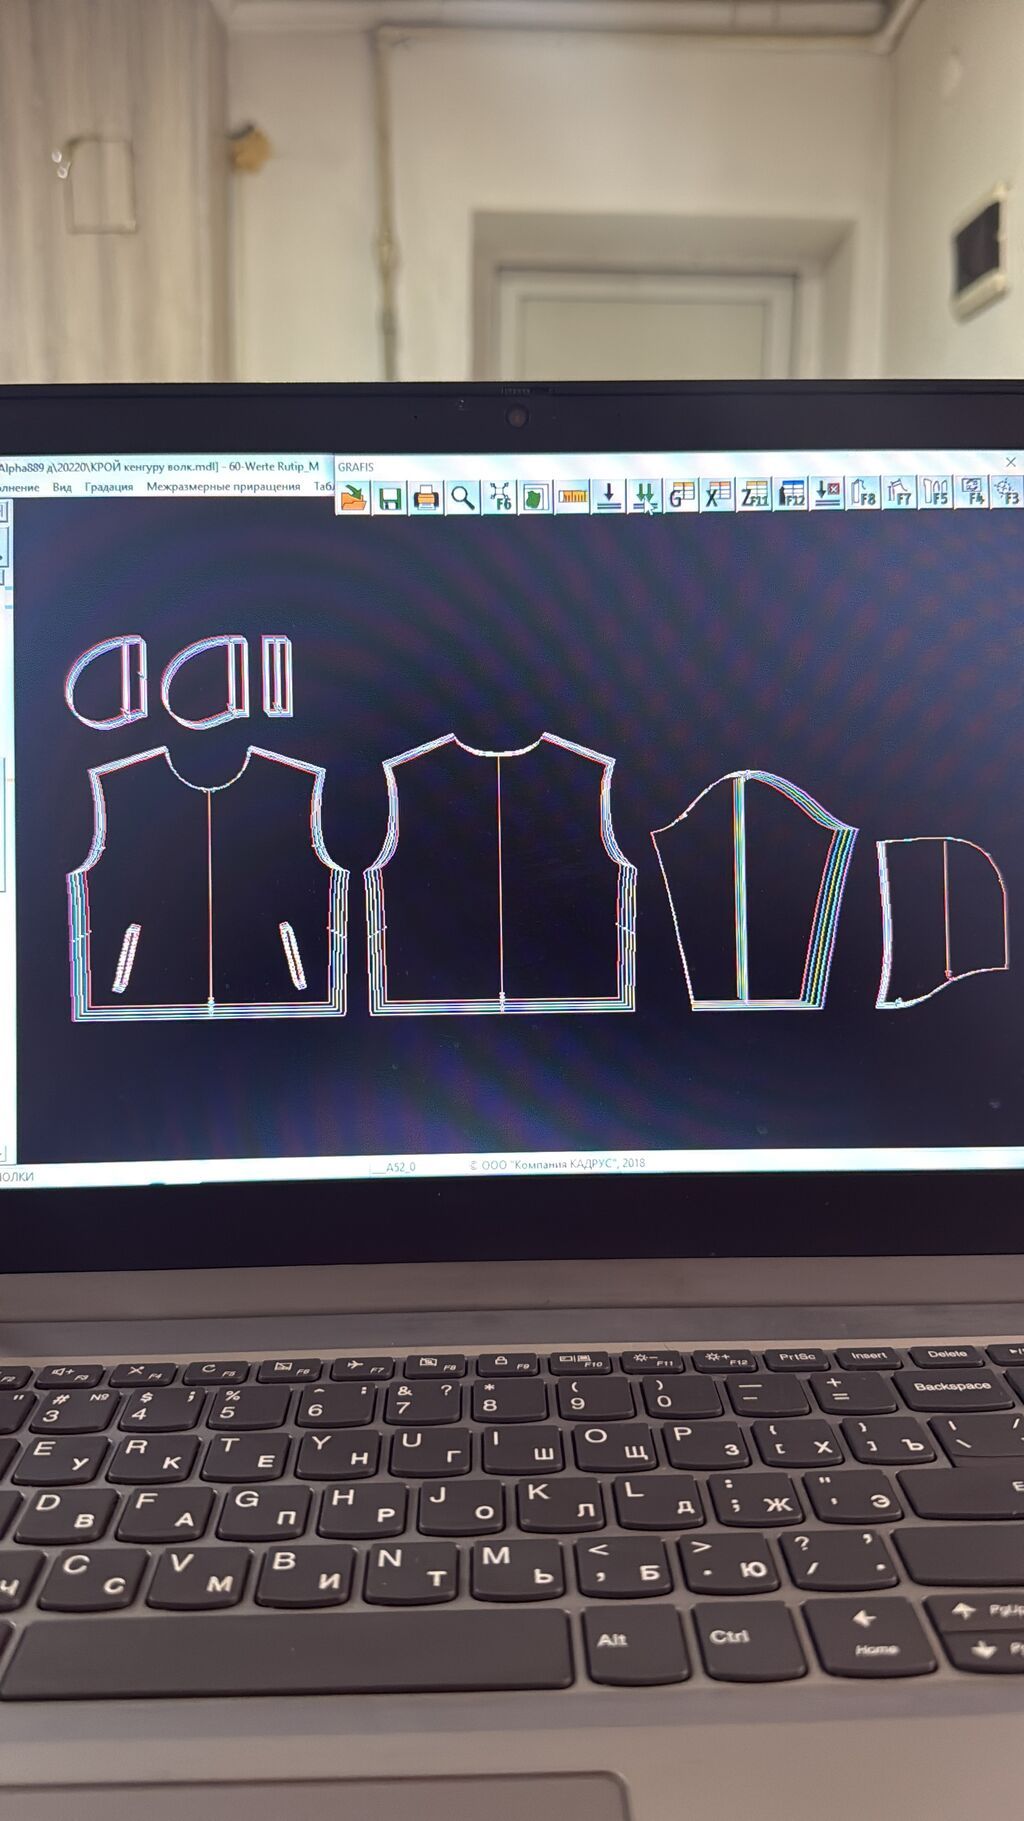1024x1821 pixels.
Task: Select the front bodice pattern piece
Action: tap(208, 882)
